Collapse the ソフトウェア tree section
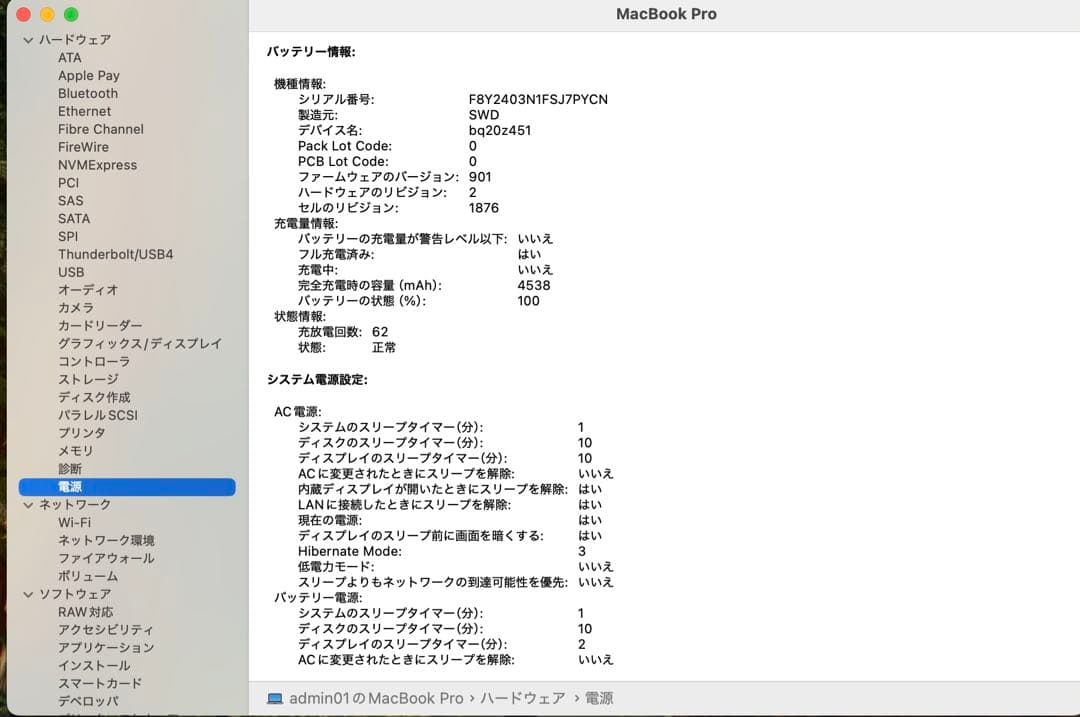The height and width of the screenshot is (717, 1080). pyautogui.click(x=28, y=593)
